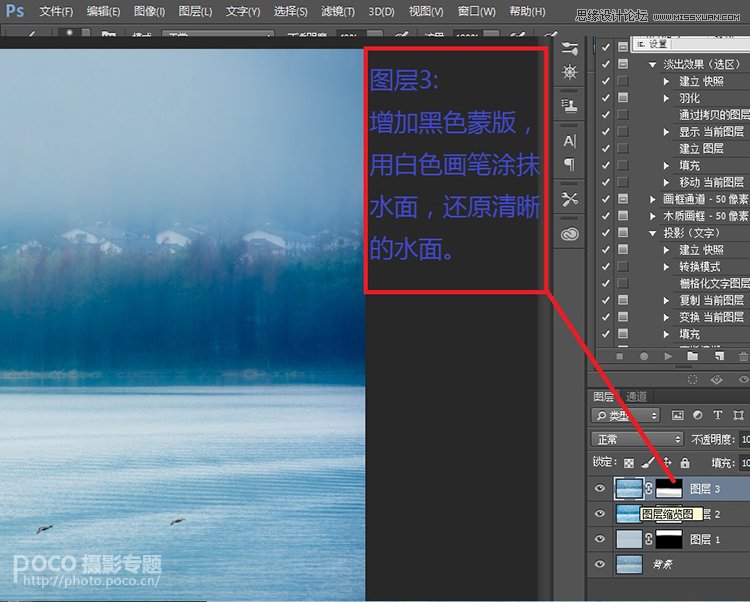Viewport: 750px width, 602px height.
Task: Click the Ps logo icon
Action: click(15, 11)
